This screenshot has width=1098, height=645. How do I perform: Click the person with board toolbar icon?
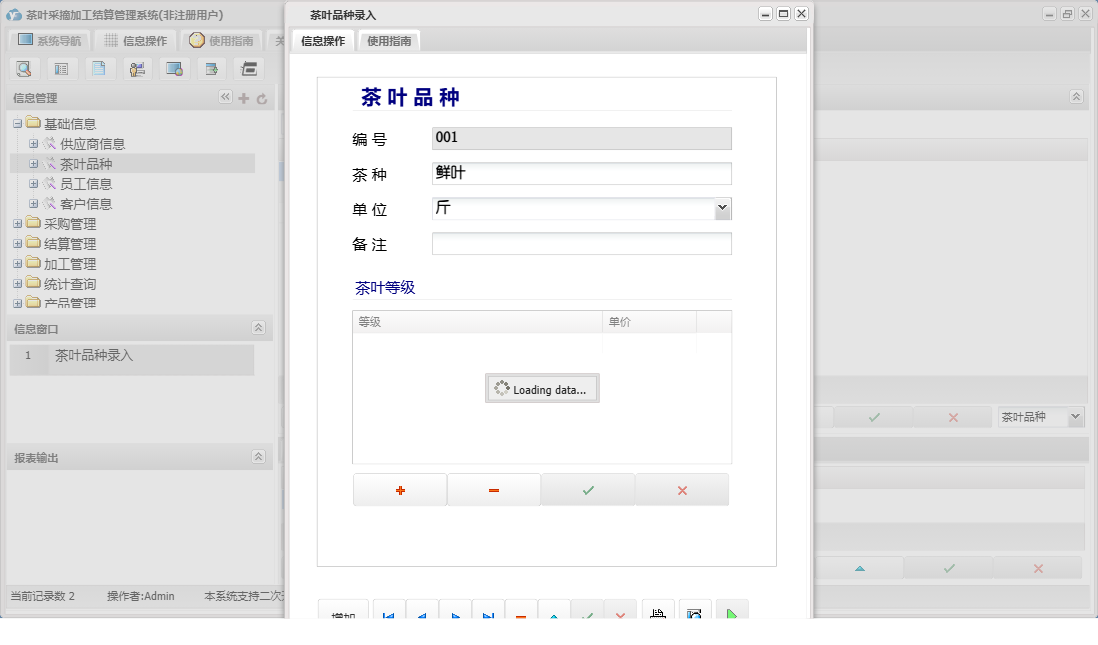137,69
